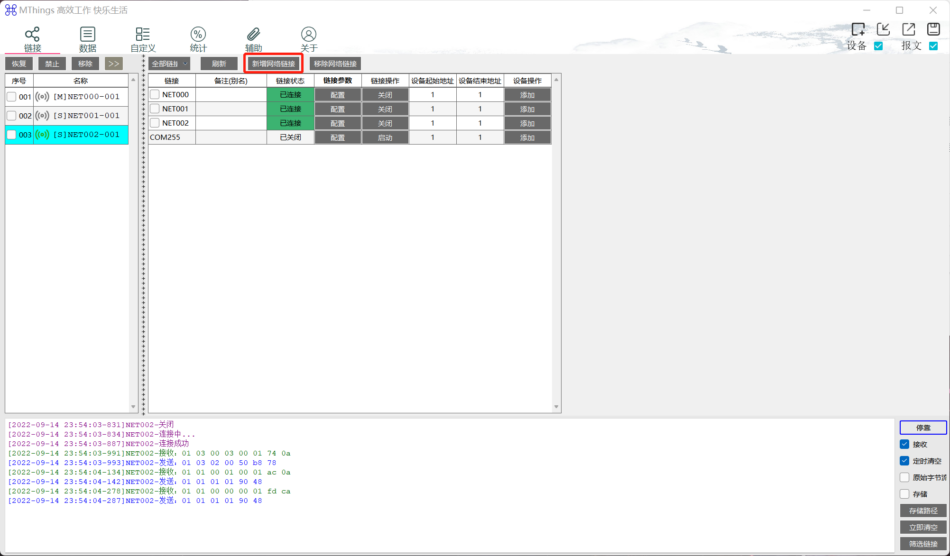Switch to the 自定义 custom tab
Screen dimensions: 950x556
tap(143, 39)
